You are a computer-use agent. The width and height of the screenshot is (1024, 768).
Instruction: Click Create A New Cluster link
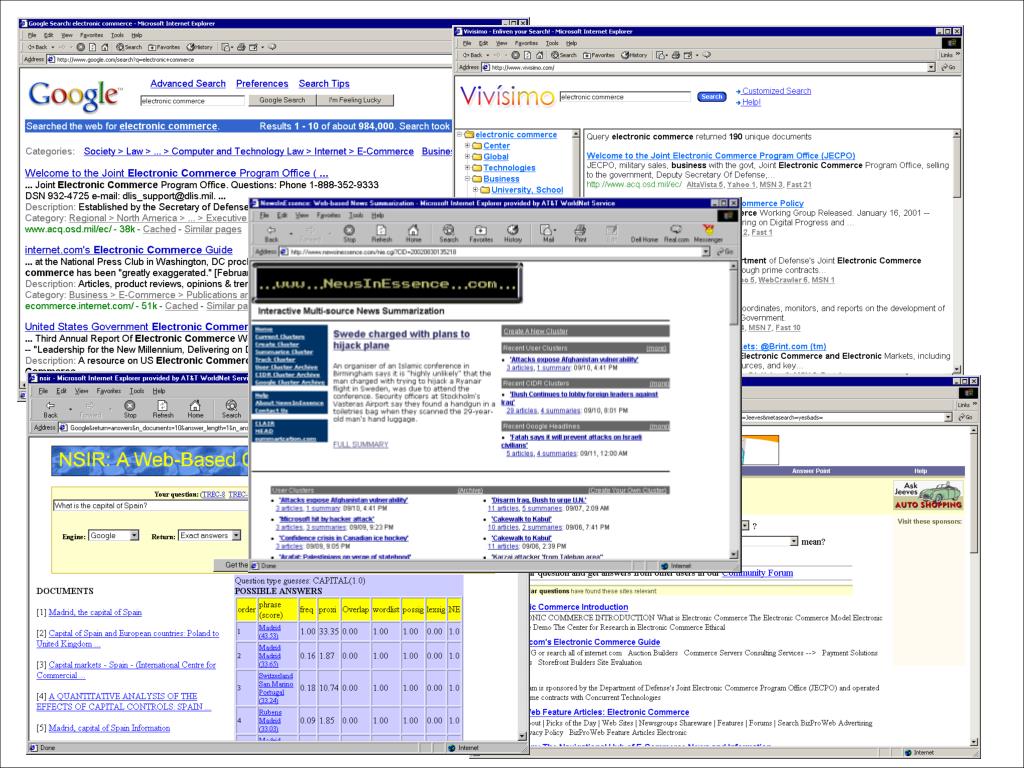click(x=536, y=332)
